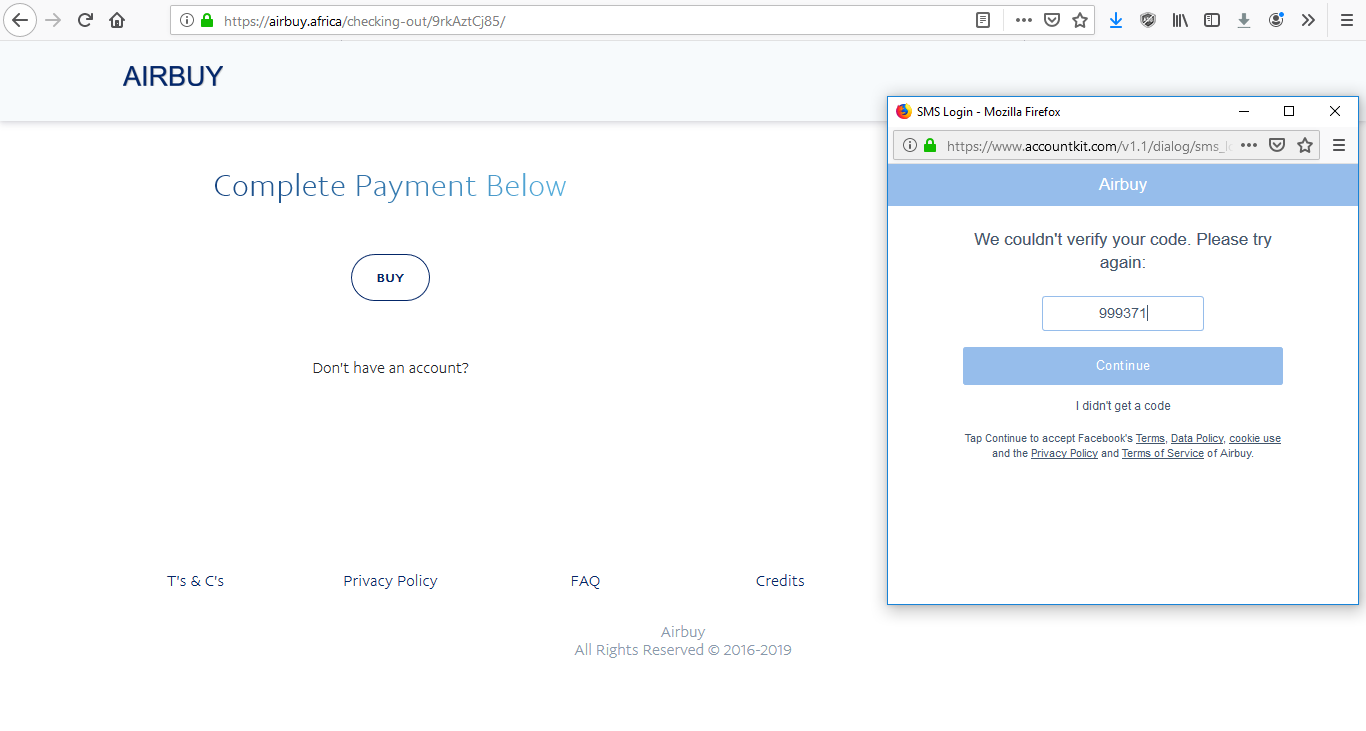Open page actions dots in SMS Login popup
This screenshot has height=731, width=1366.
[1249, 145]
